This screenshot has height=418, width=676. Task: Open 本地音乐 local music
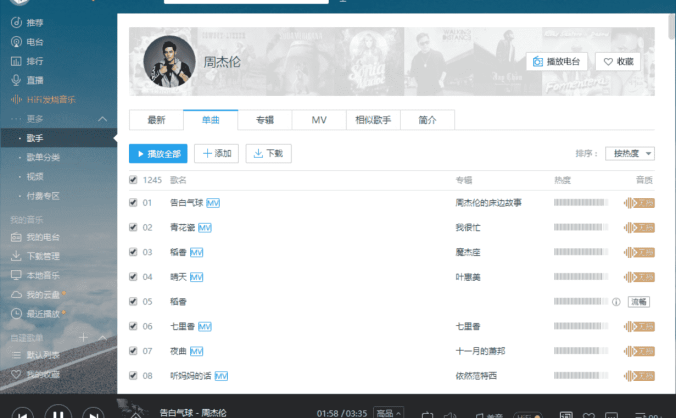click(35, 275)
